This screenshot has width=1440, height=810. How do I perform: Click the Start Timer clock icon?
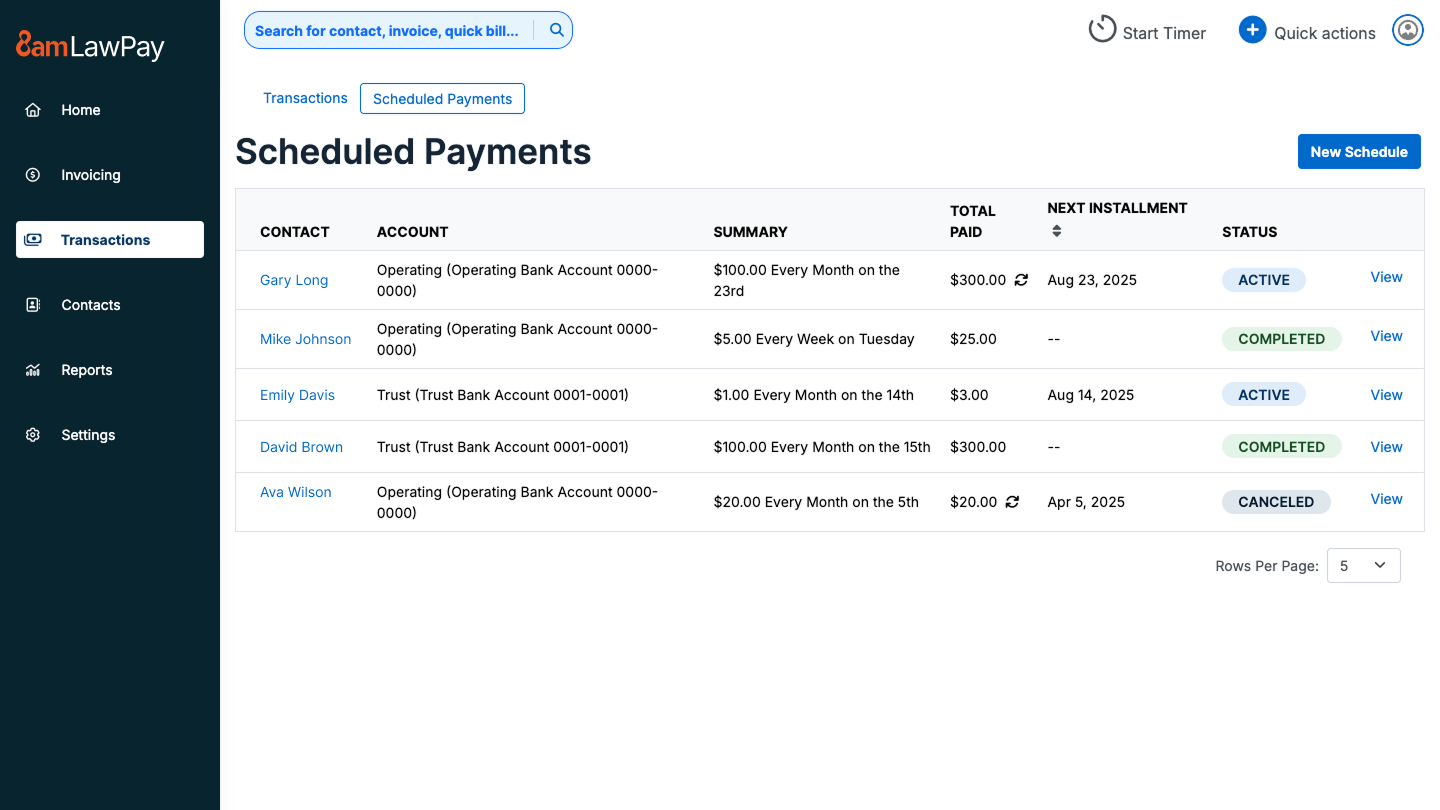point(1102,29)
